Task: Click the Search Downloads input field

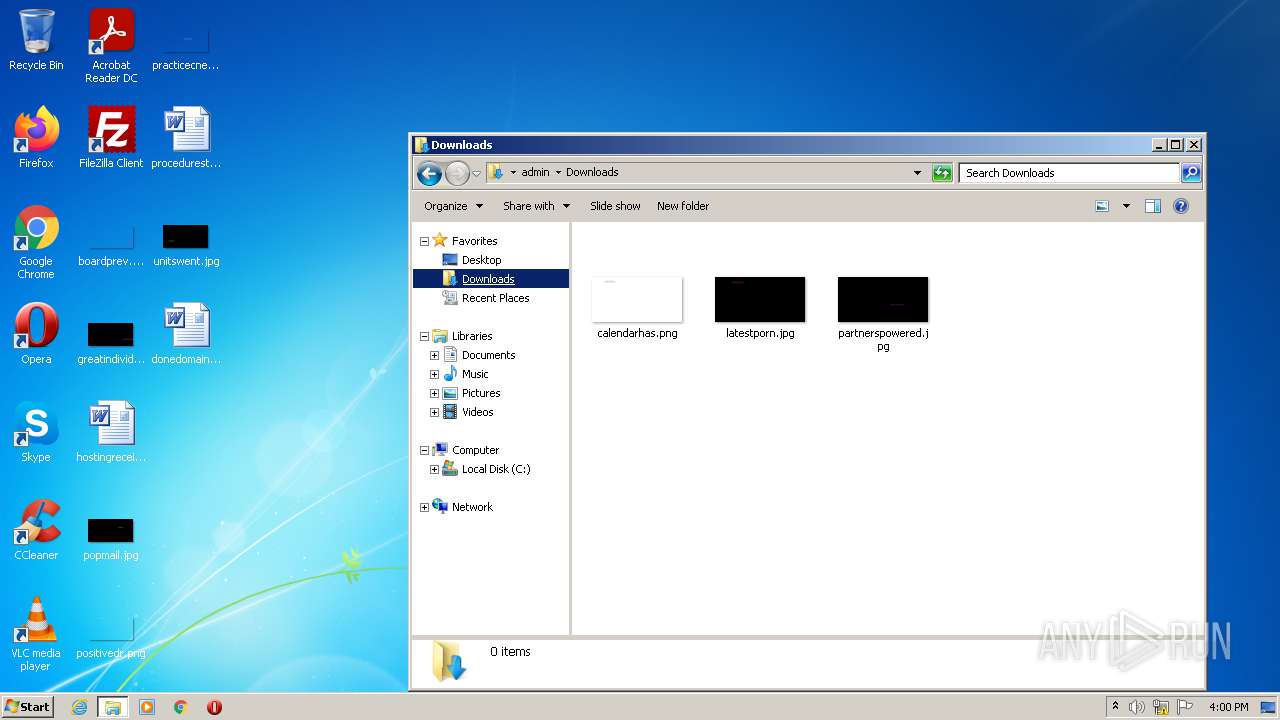Action: 1070,173
